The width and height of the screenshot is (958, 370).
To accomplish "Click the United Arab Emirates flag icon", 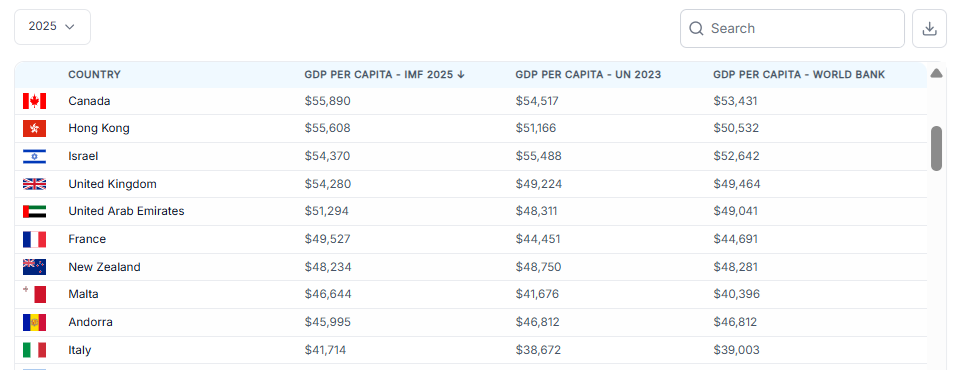I will tap(34, 211).
